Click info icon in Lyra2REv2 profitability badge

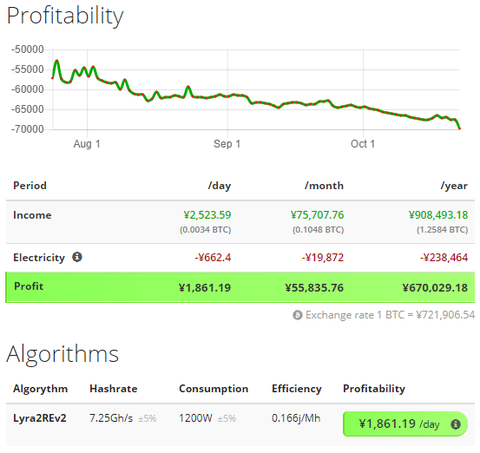tap(455, 424)
